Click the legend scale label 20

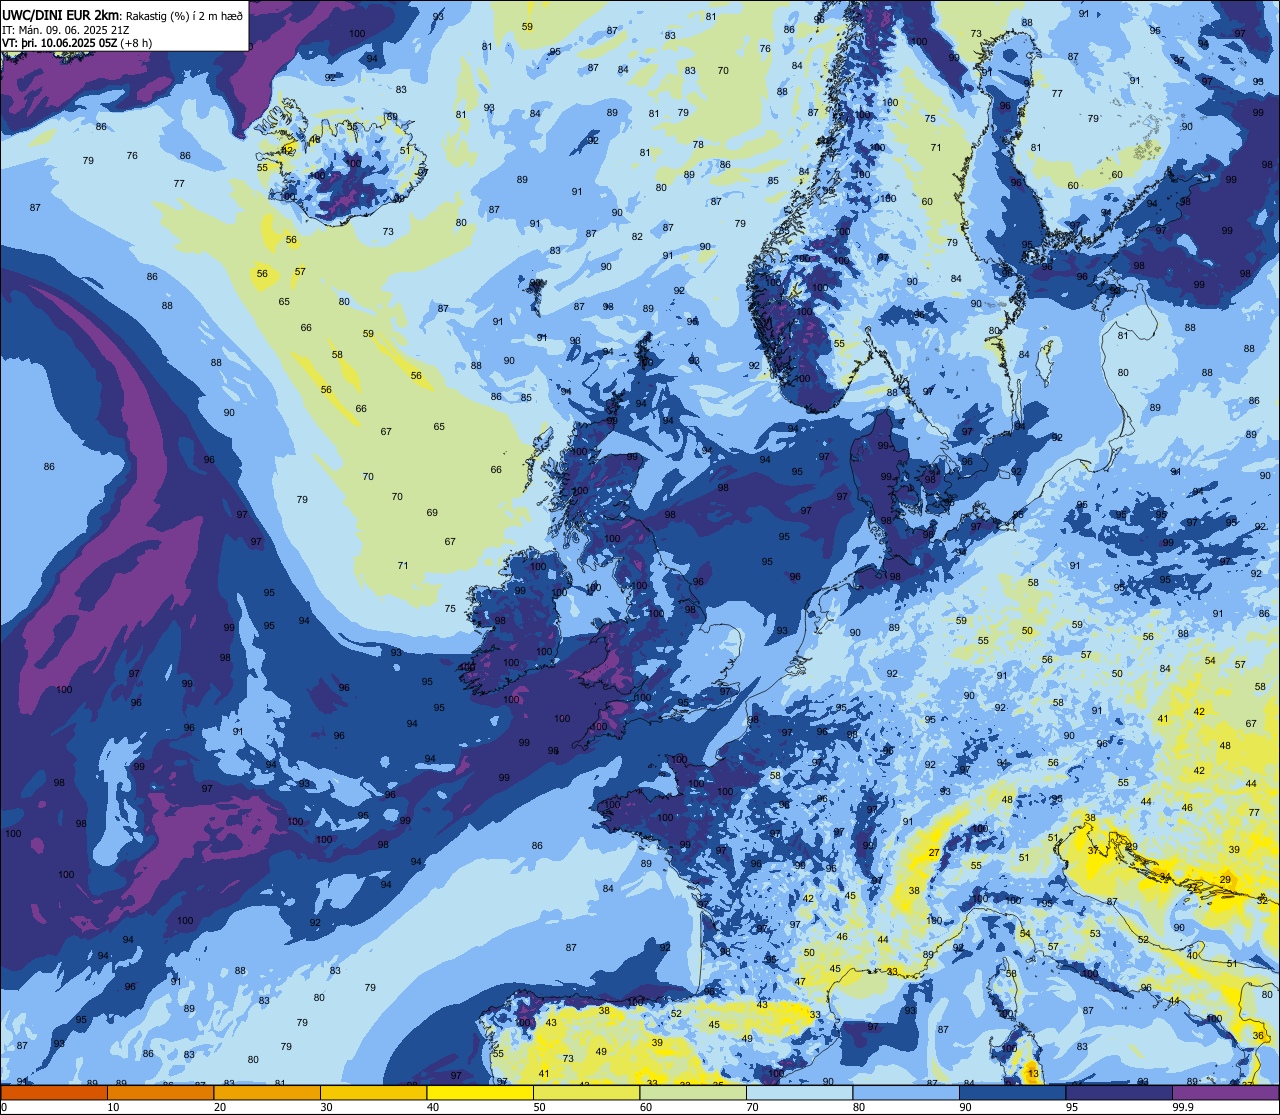coord(220,1107)
